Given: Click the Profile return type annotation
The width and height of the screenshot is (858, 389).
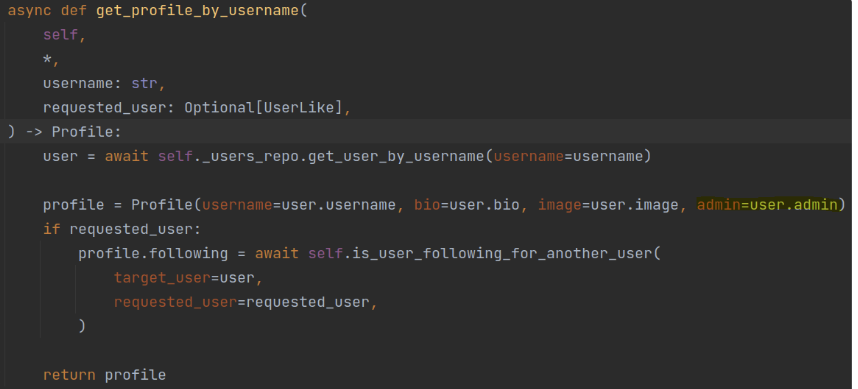Looking at the screenshot, I should tap(82, 132).
